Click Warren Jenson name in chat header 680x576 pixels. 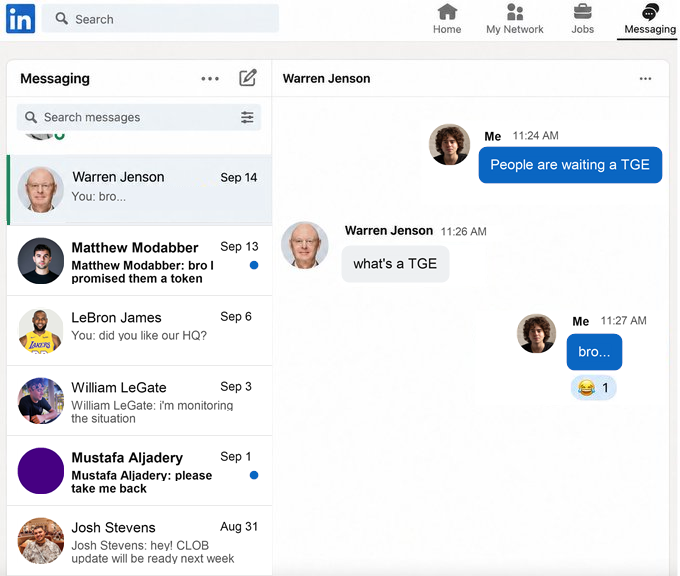coord(327,79)
